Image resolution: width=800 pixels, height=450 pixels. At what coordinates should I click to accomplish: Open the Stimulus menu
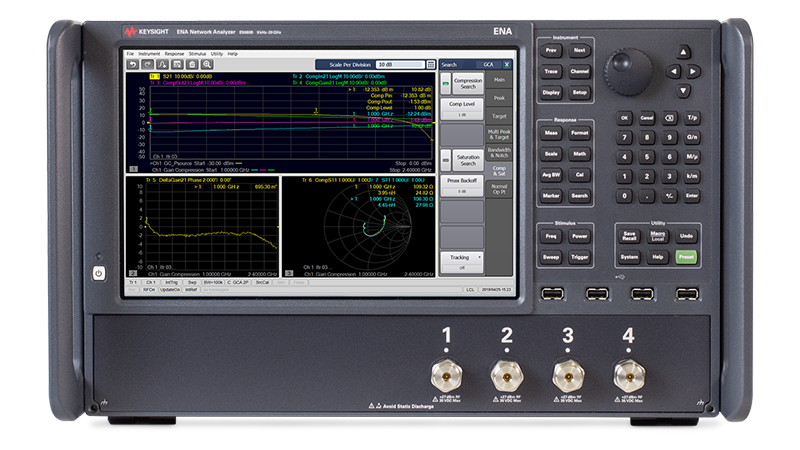[x=197, y=54]
